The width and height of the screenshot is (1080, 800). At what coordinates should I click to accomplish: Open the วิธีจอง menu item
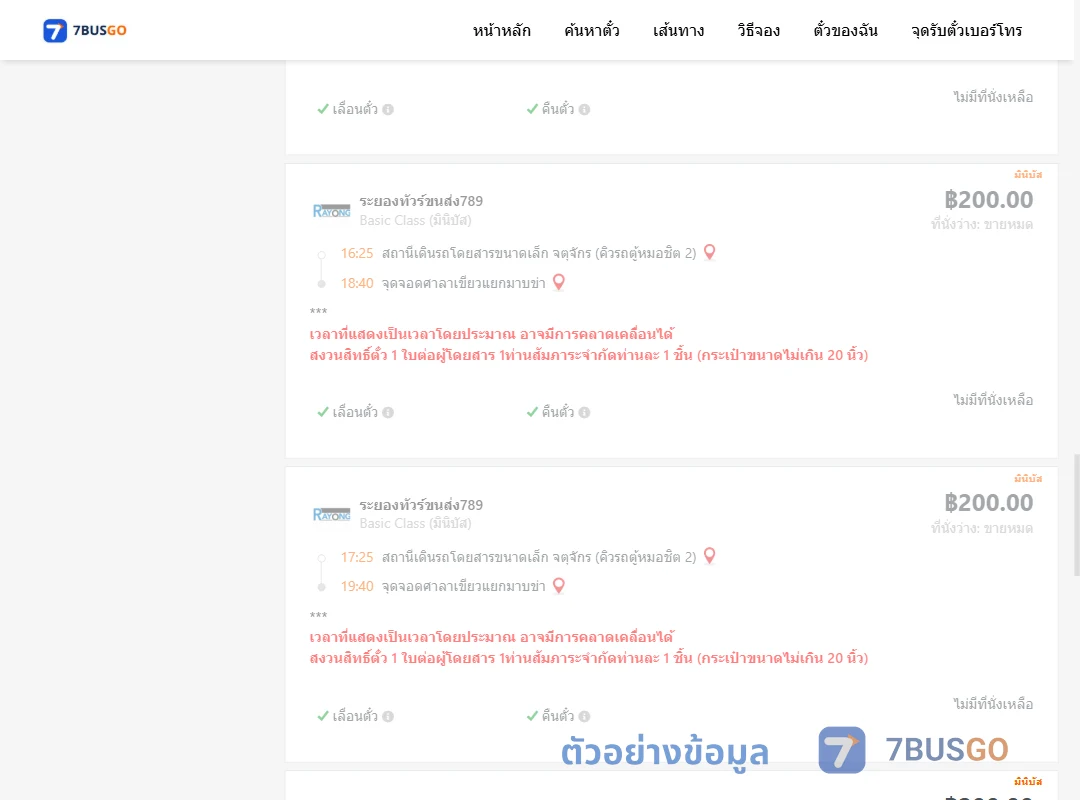point(758,30)
